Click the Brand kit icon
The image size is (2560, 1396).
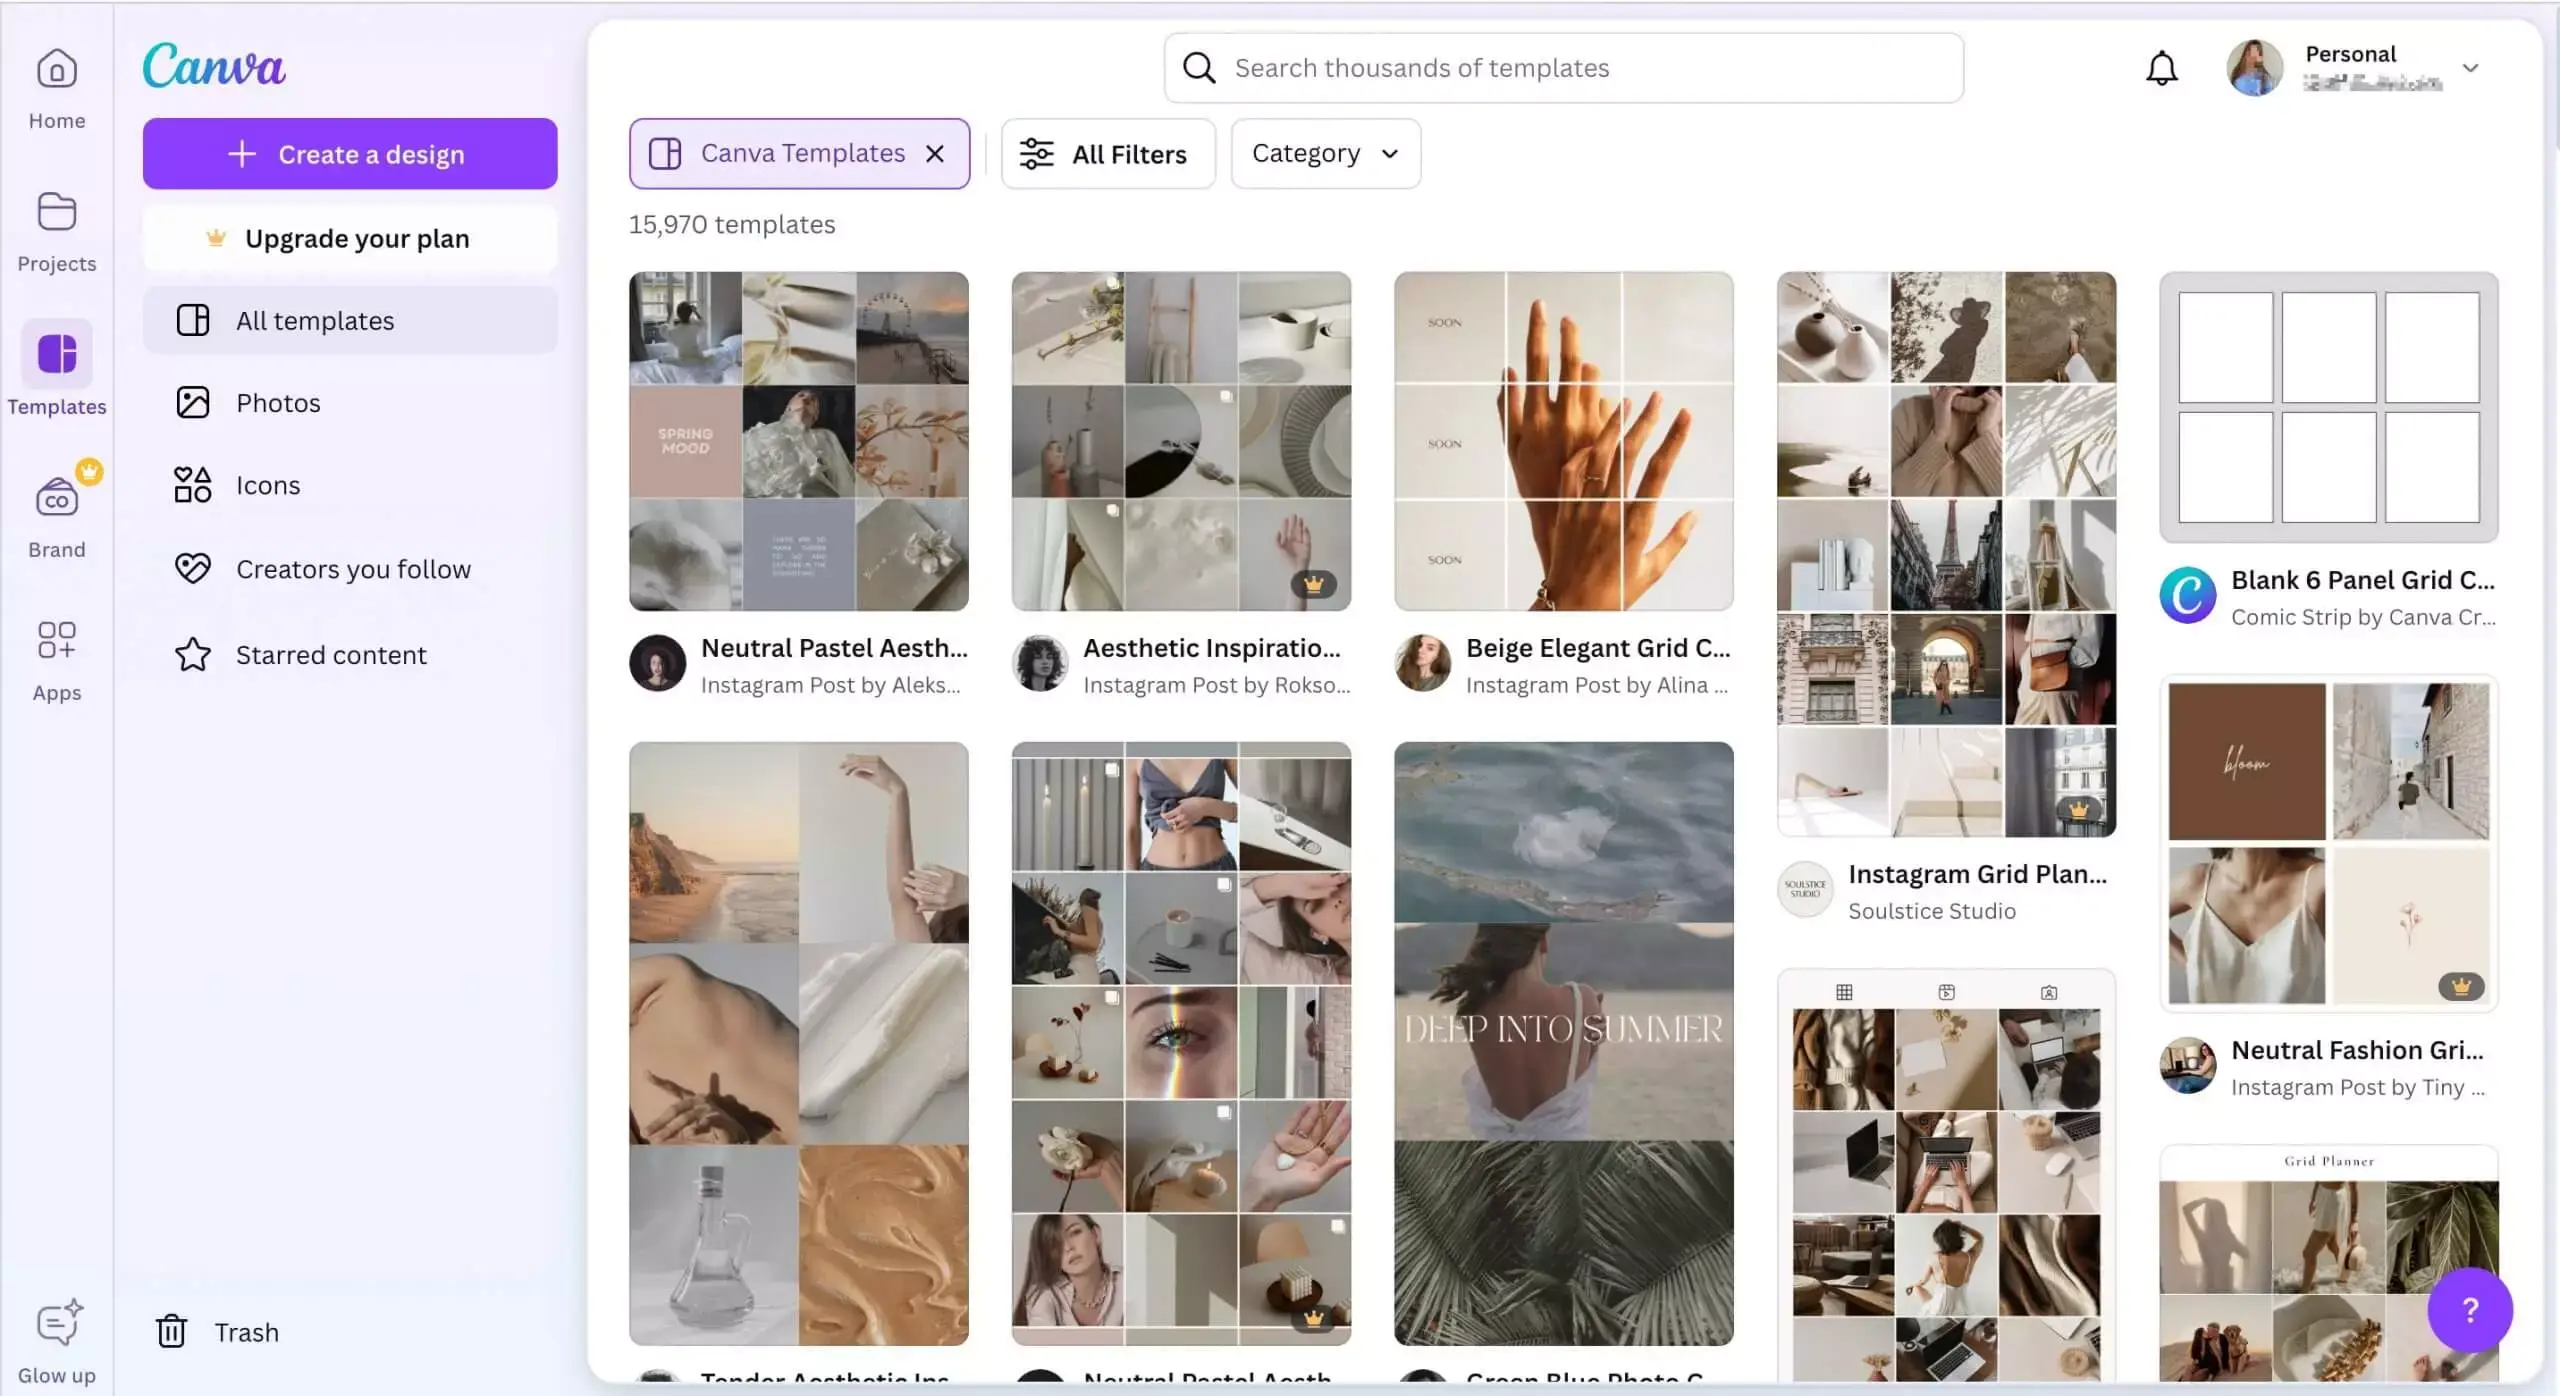(x=57, y=498)
